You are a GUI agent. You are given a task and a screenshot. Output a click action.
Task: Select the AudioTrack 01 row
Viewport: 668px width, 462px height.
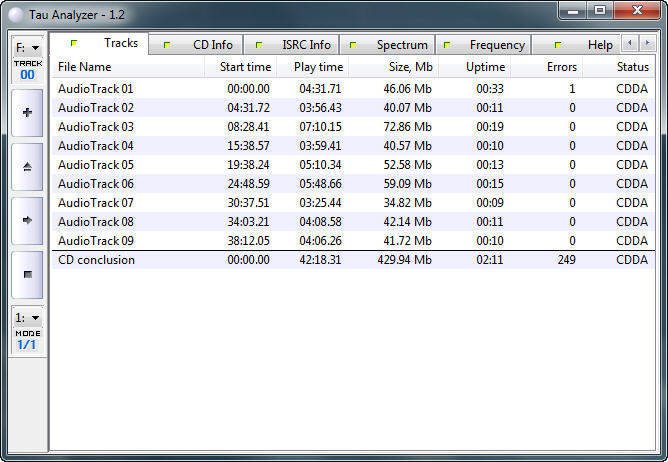pos(96,89)
